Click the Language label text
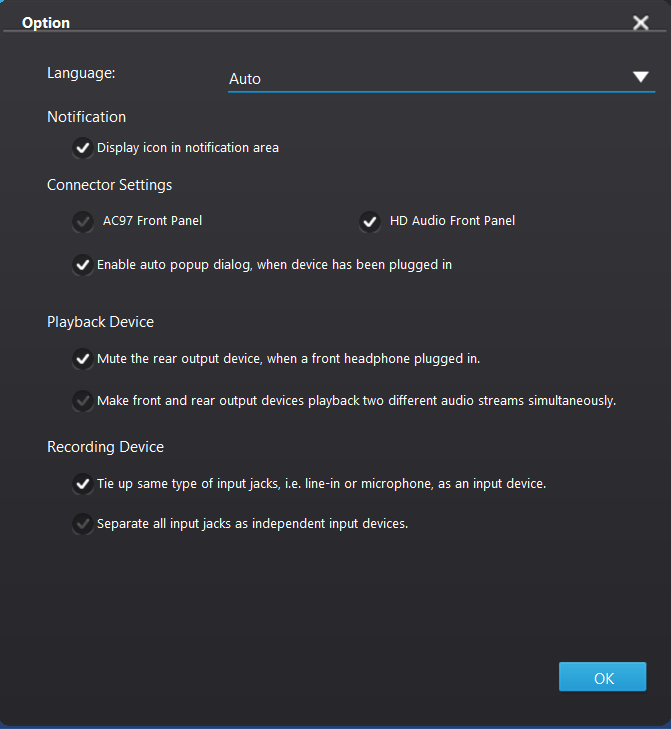This screenshot has height=729, width=671. tap(81, 73)
